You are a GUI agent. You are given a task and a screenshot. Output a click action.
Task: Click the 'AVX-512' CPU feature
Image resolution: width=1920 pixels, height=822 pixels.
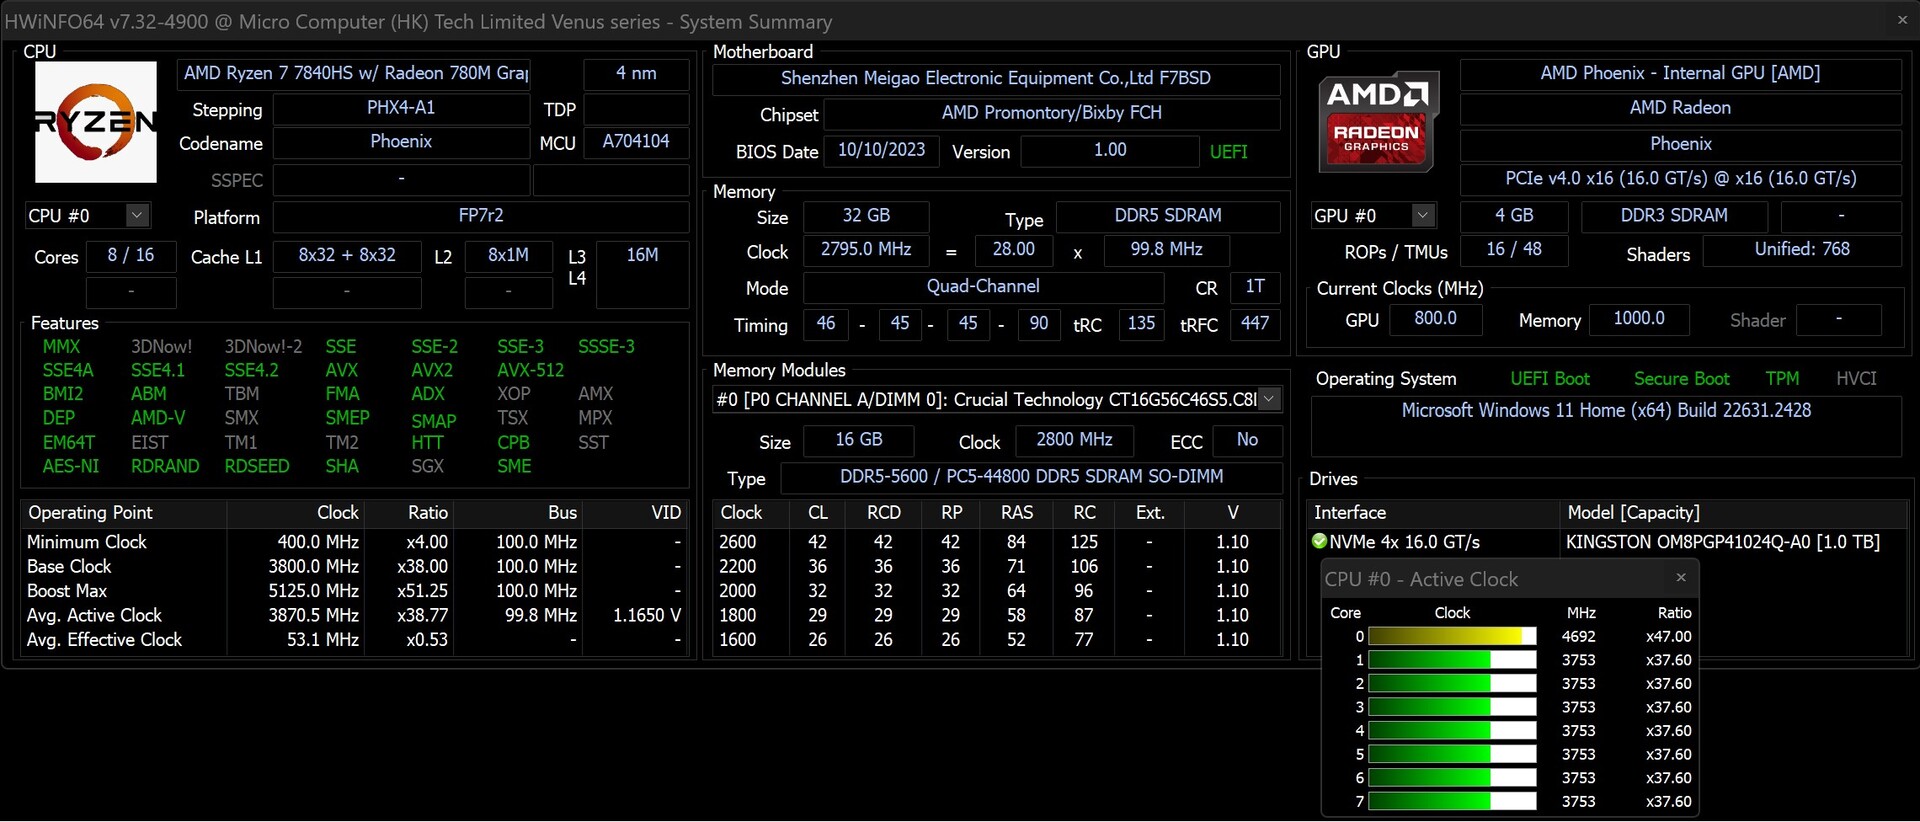click(530, 370)
